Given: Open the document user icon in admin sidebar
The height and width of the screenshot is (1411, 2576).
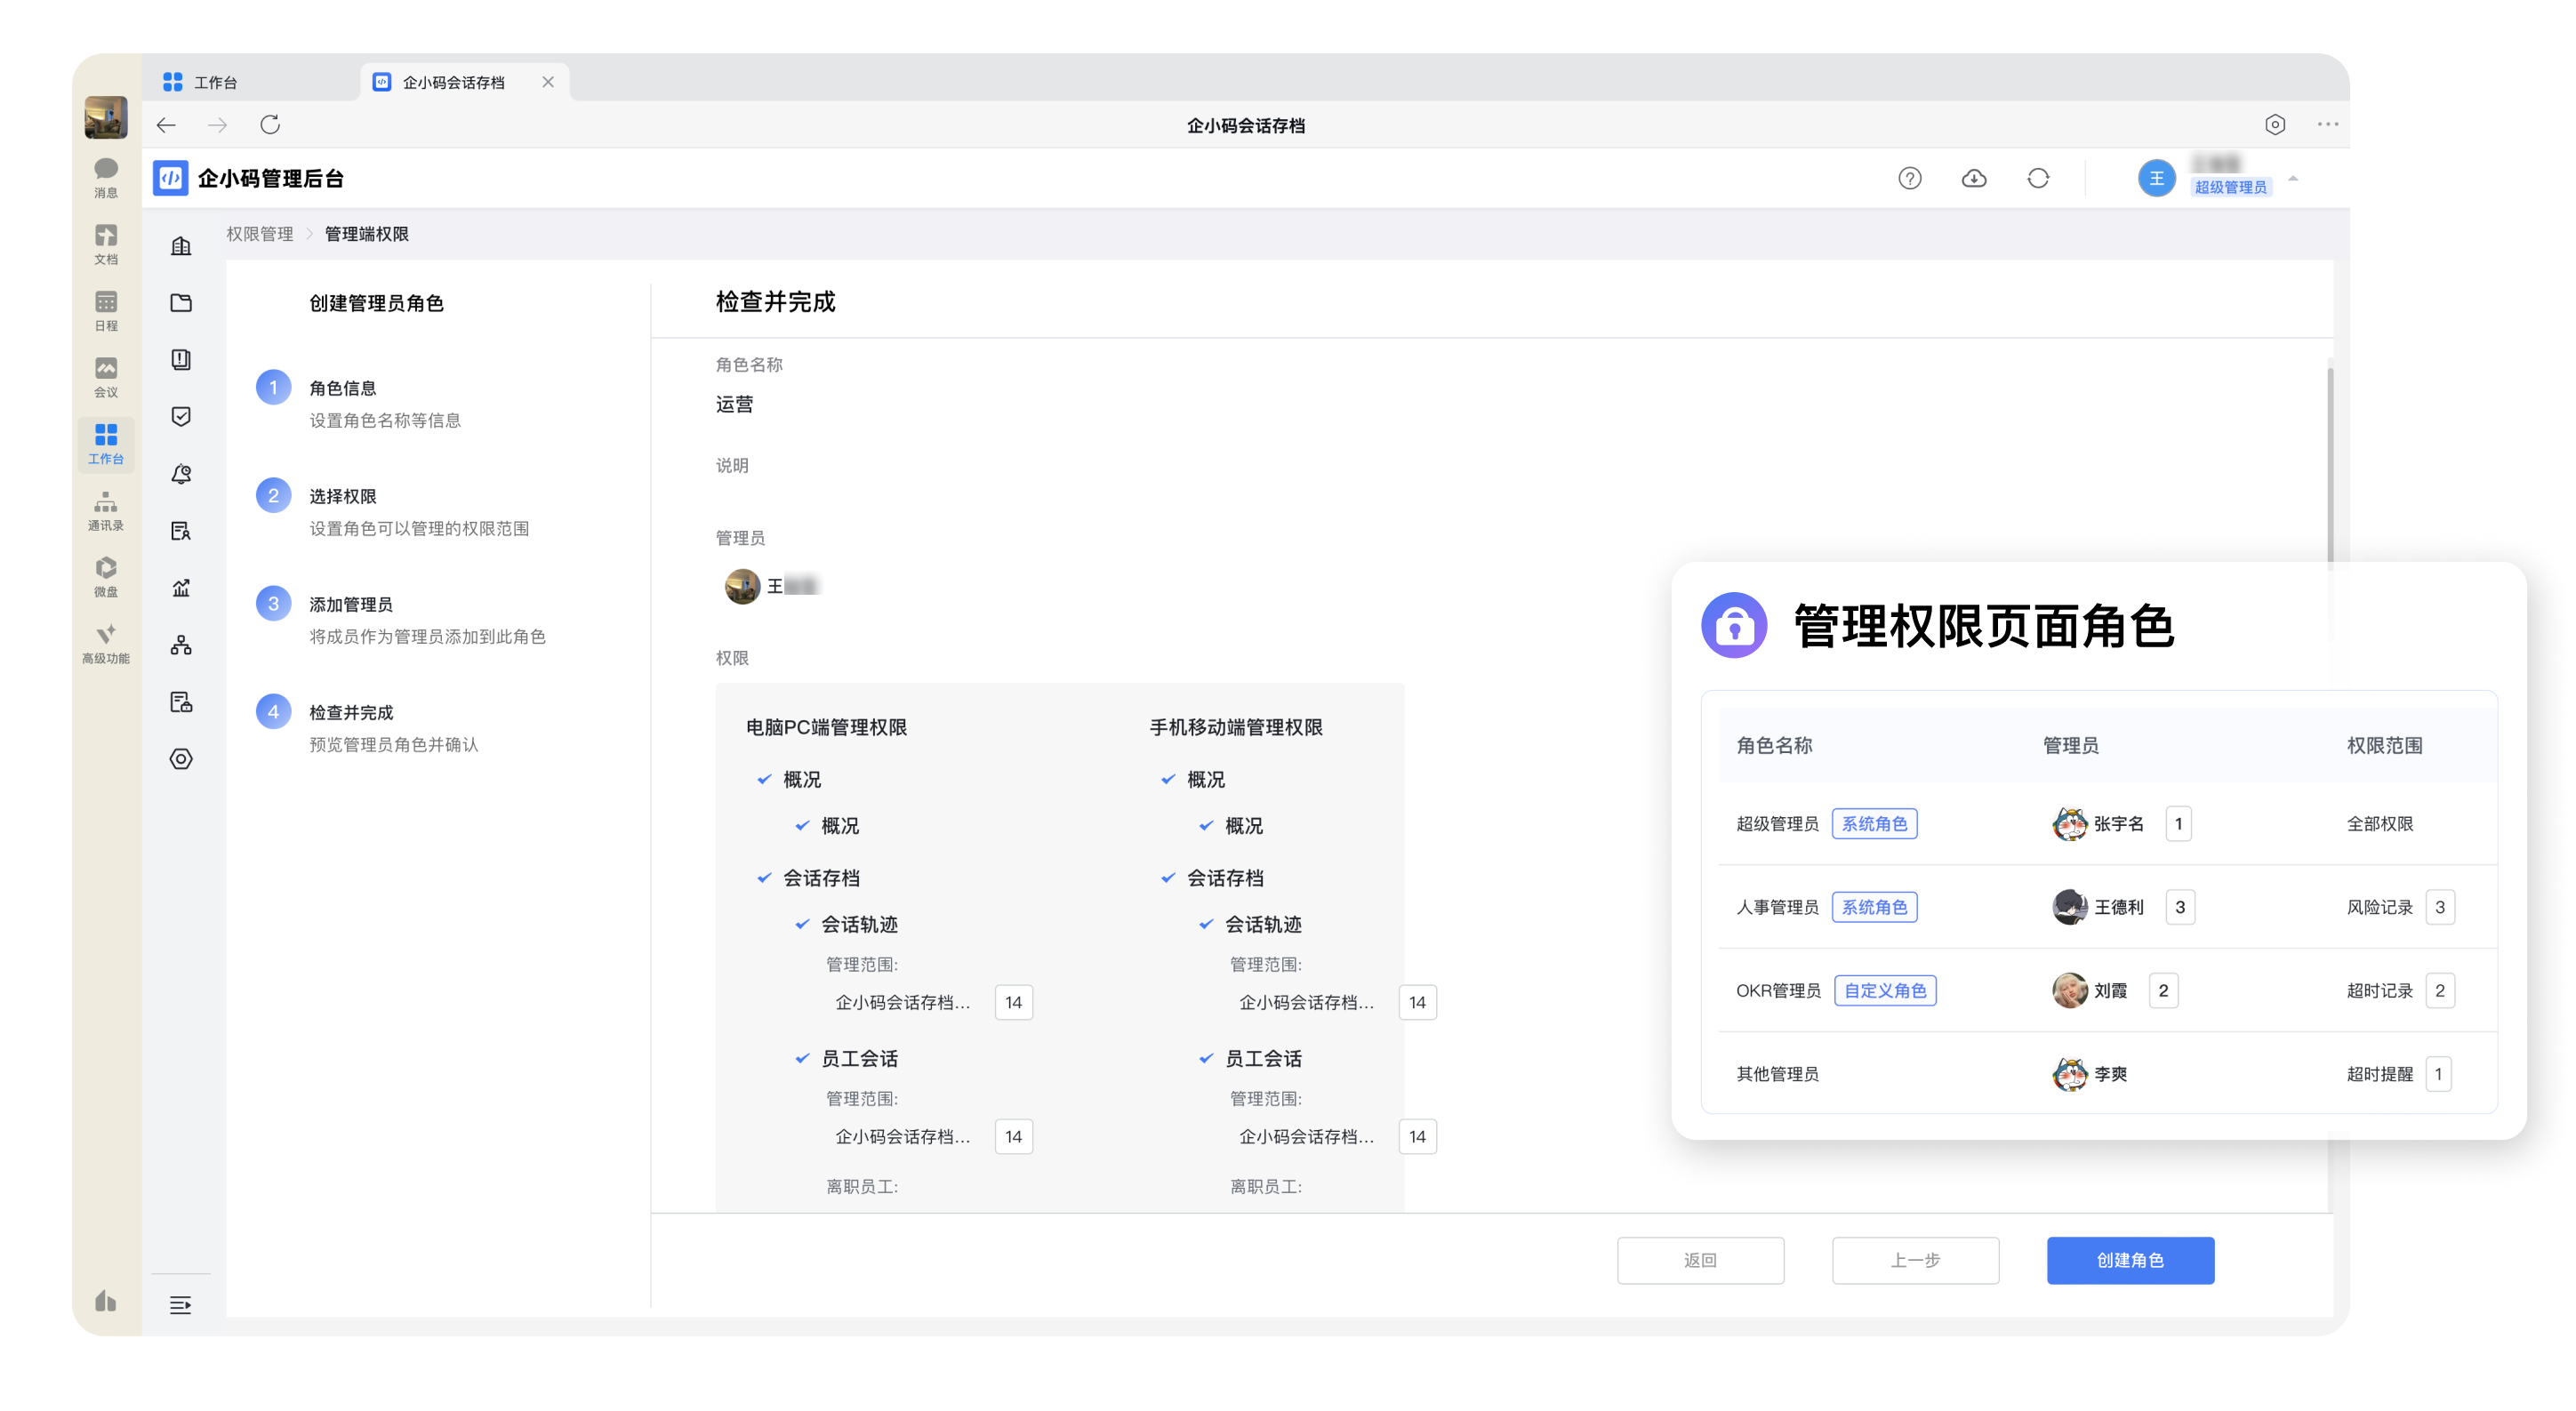Looking at the screenshot, I should (x=181, y=531).
